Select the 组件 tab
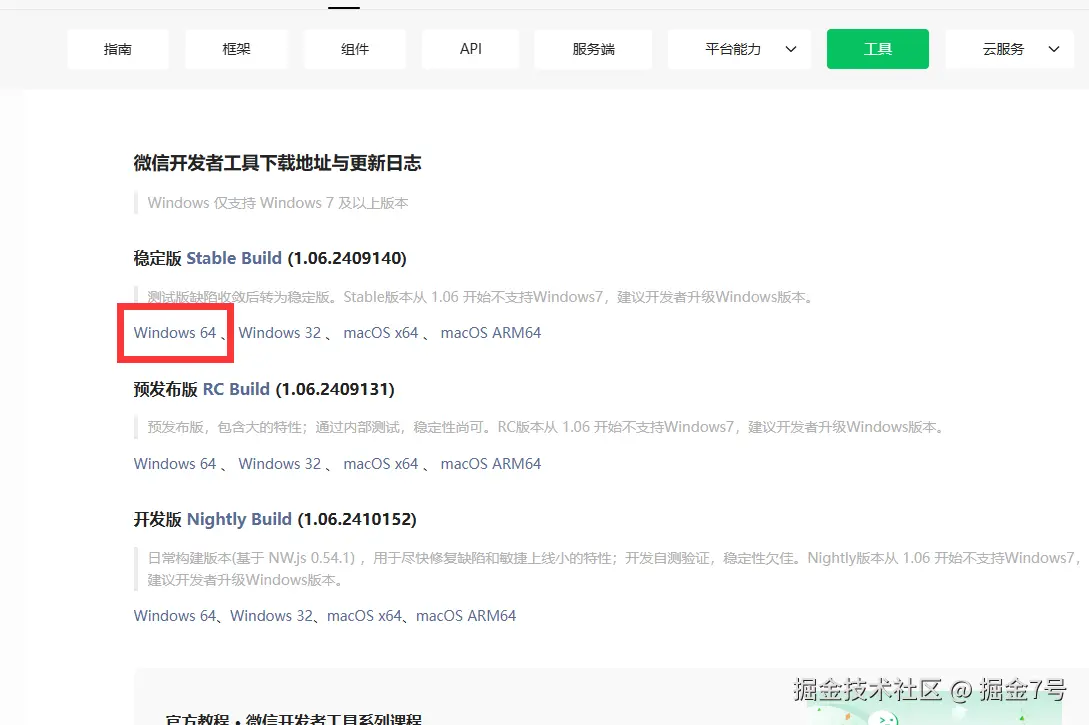1089x725 pixels. (355, 49)
